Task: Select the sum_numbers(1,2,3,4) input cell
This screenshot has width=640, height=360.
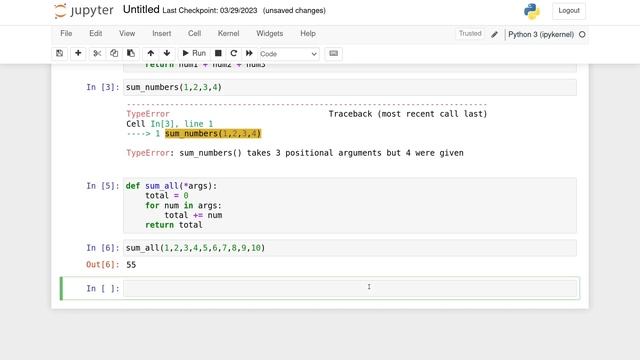Action: [x=350, y=87]
